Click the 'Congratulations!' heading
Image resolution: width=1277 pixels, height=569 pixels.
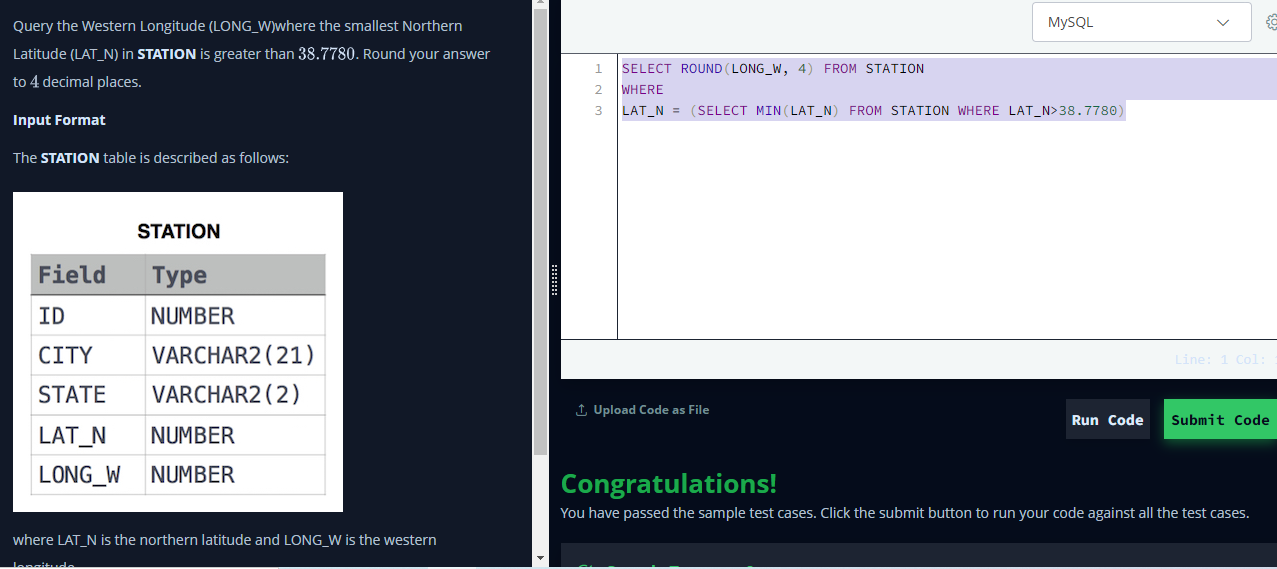click(x=668, y=484)
